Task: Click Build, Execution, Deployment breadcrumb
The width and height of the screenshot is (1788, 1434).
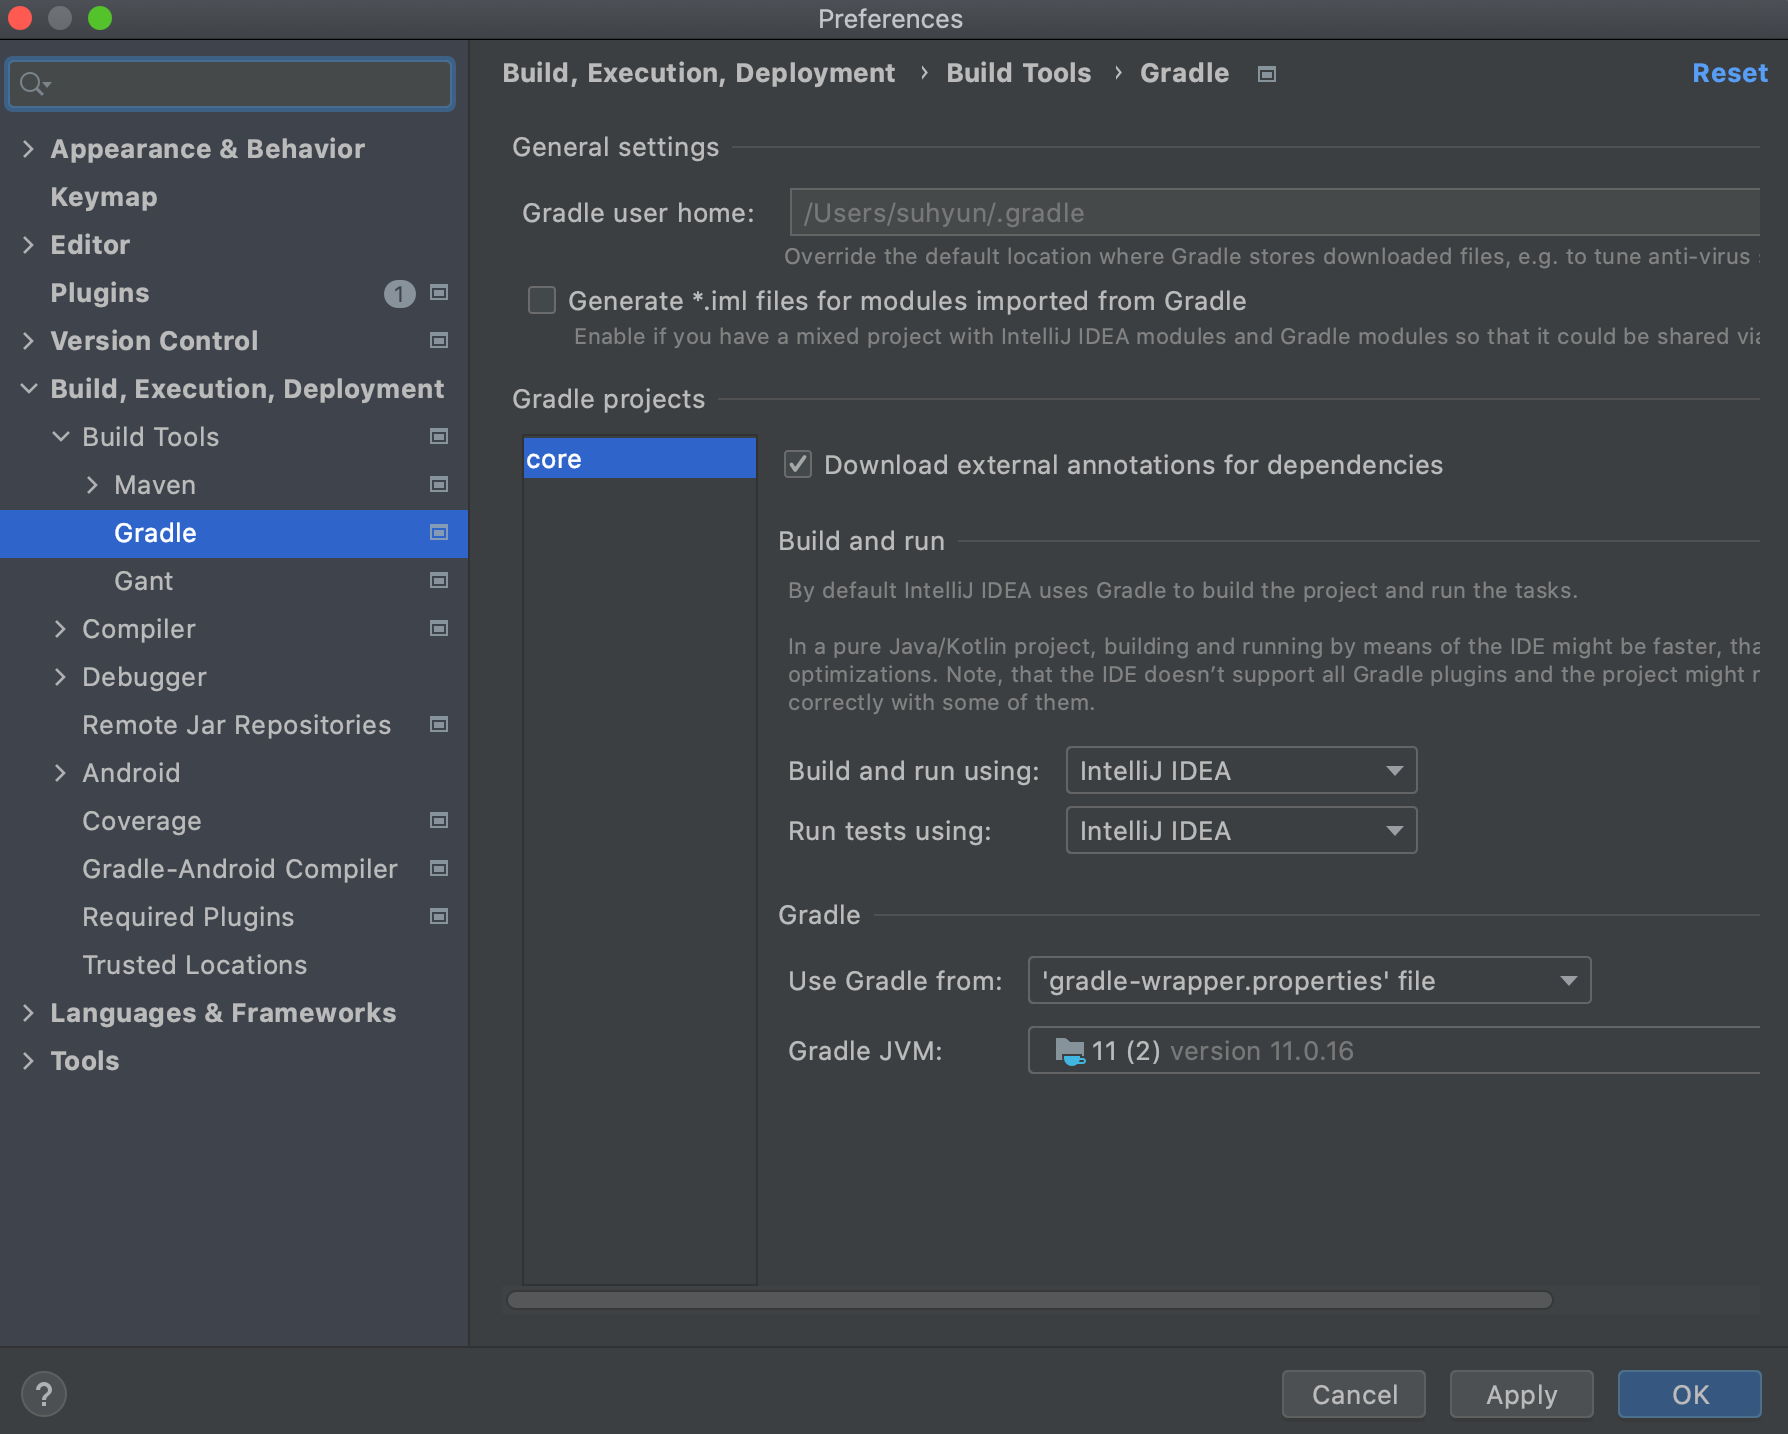Action: 699,73
